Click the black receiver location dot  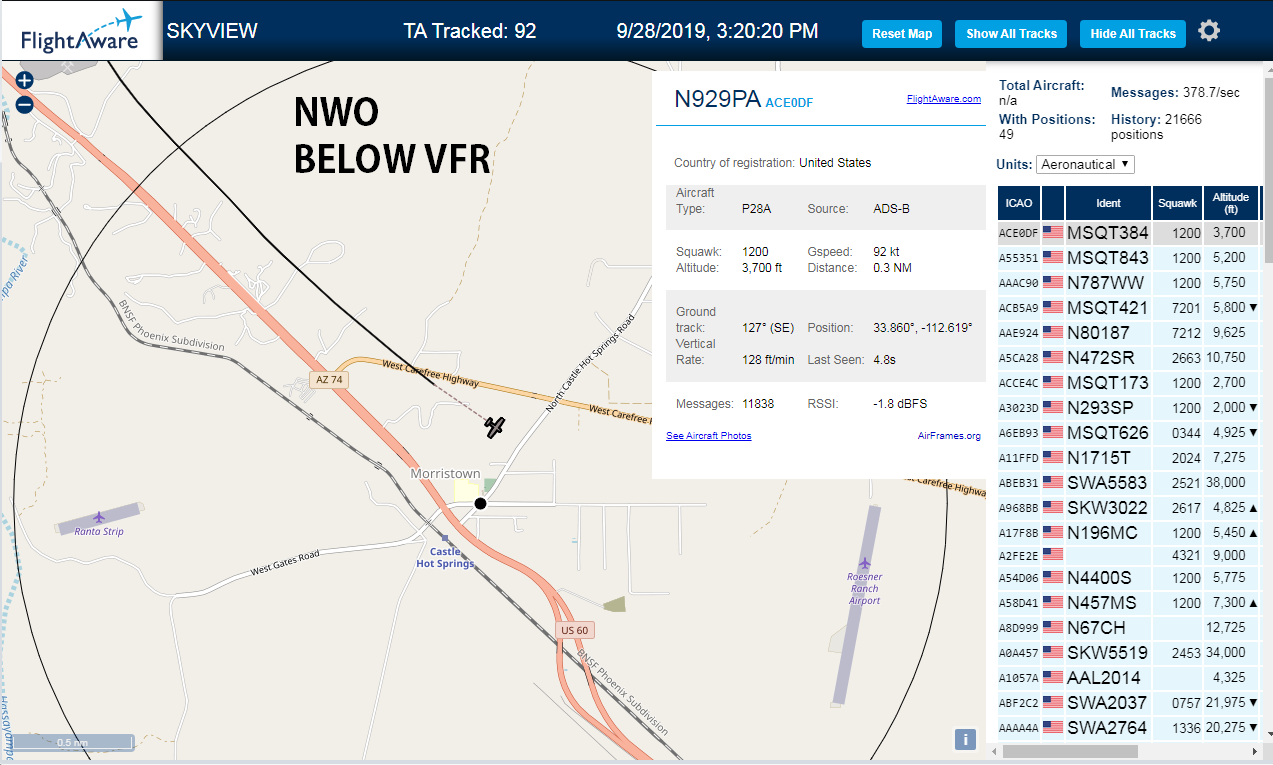pos(480,503)
